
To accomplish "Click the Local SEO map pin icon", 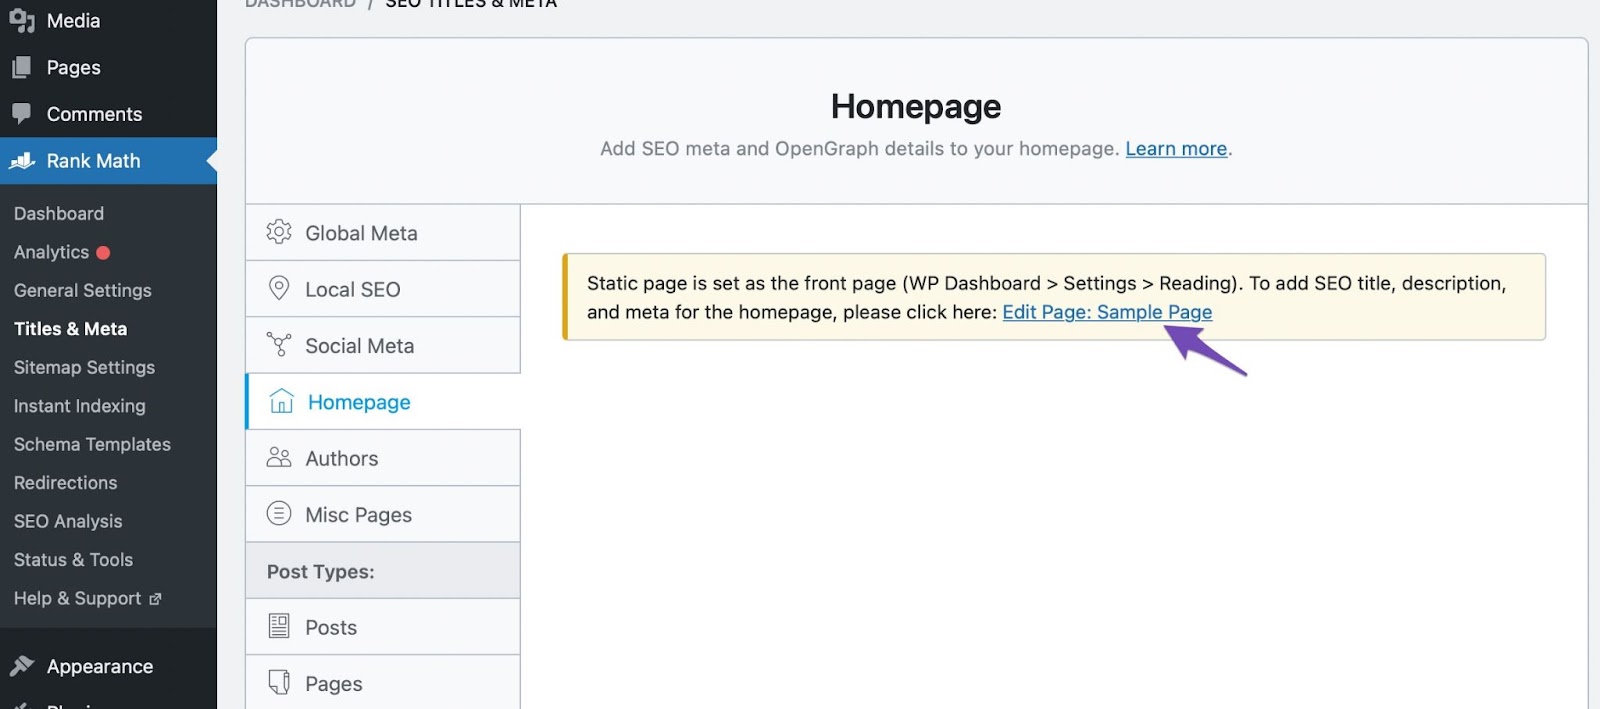I will pos(279,288).
